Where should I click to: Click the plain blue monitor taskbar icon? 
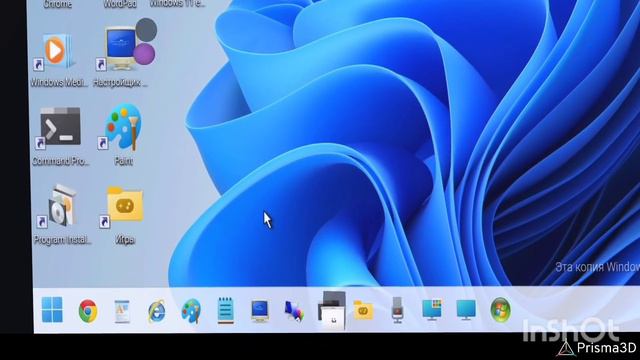point(466,310)
